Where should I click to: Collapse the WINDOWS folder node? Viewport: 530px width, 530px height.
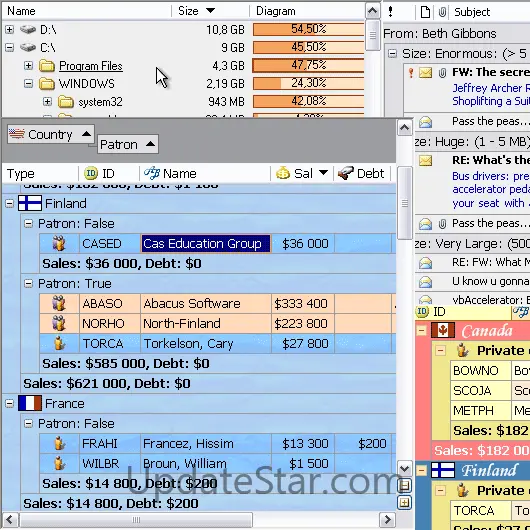click(28, 83)
